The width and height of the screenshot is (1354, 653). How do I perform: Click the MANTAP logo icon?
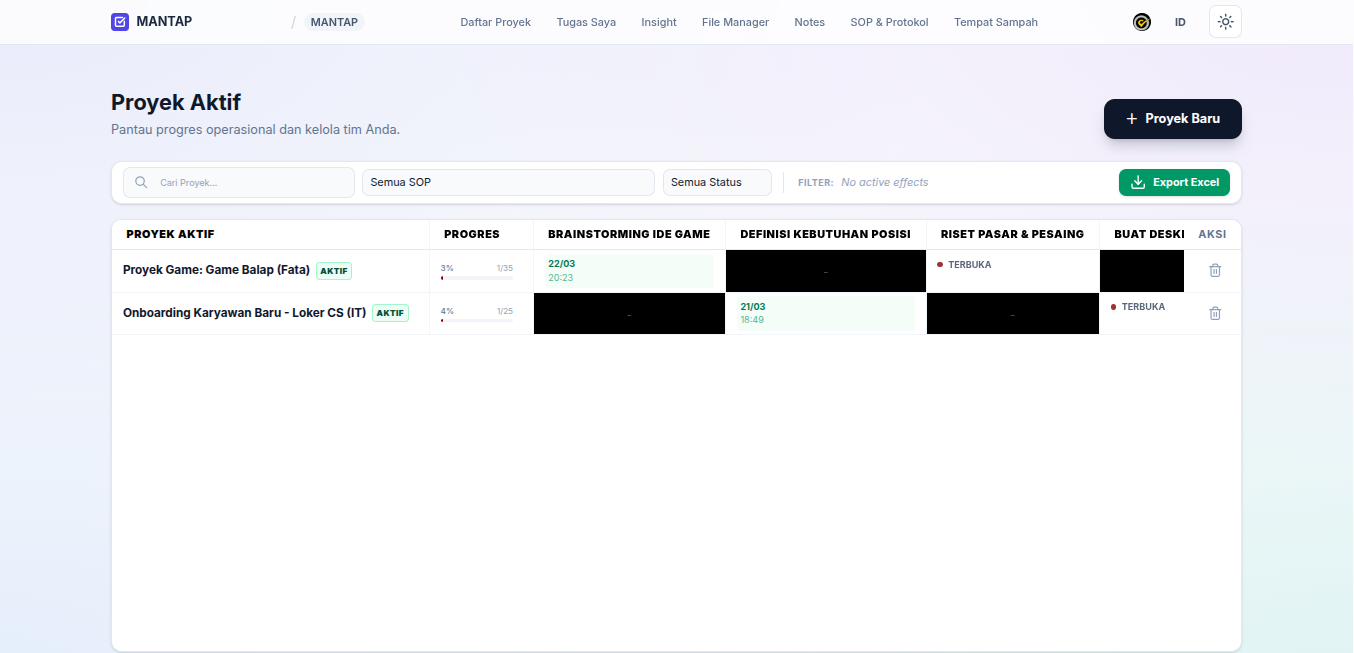pyautogui.click(x=120, y=22)
